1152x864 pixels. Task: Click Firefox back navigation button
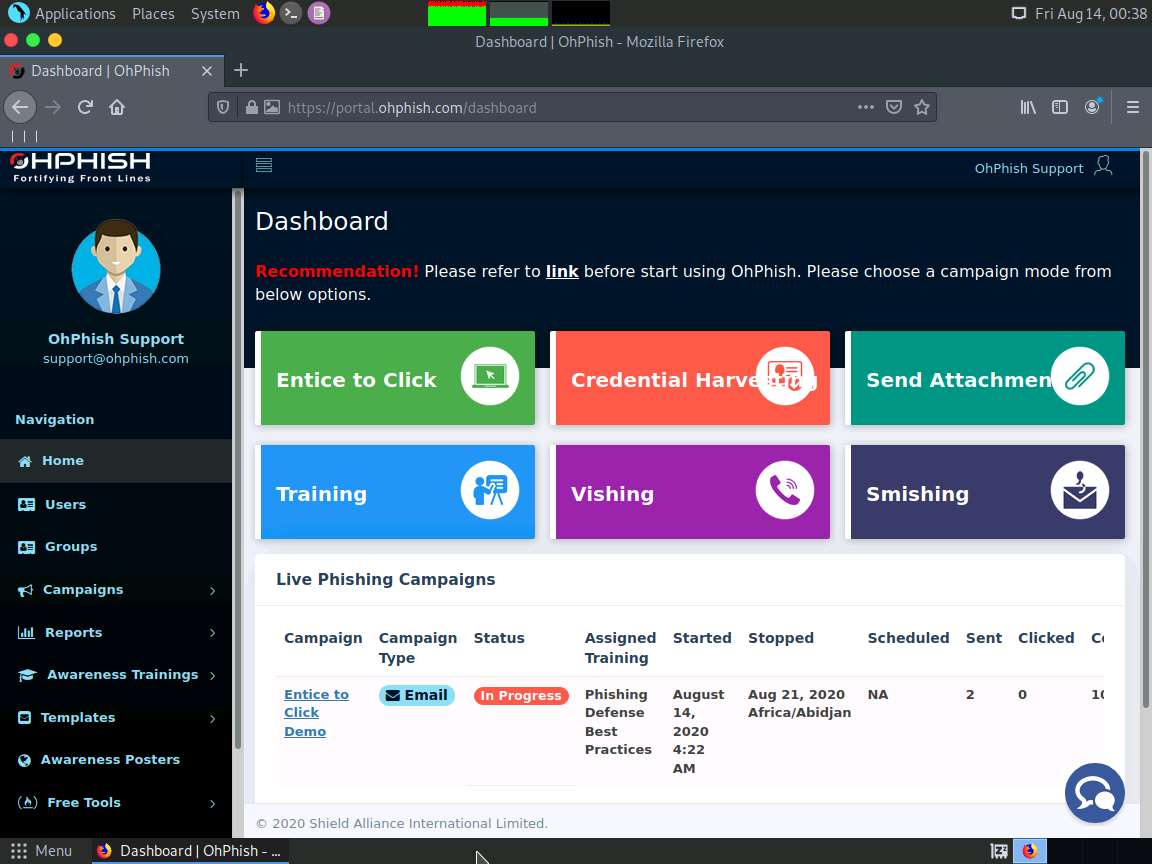pyautogui.click(x=21, y=107)
